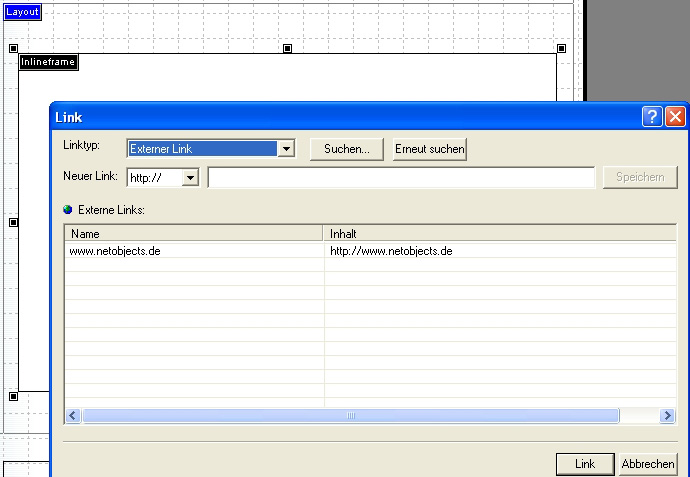Expand the http:// protocol dropdown
This screenshot has height=477, width=690.
[190, 178]
